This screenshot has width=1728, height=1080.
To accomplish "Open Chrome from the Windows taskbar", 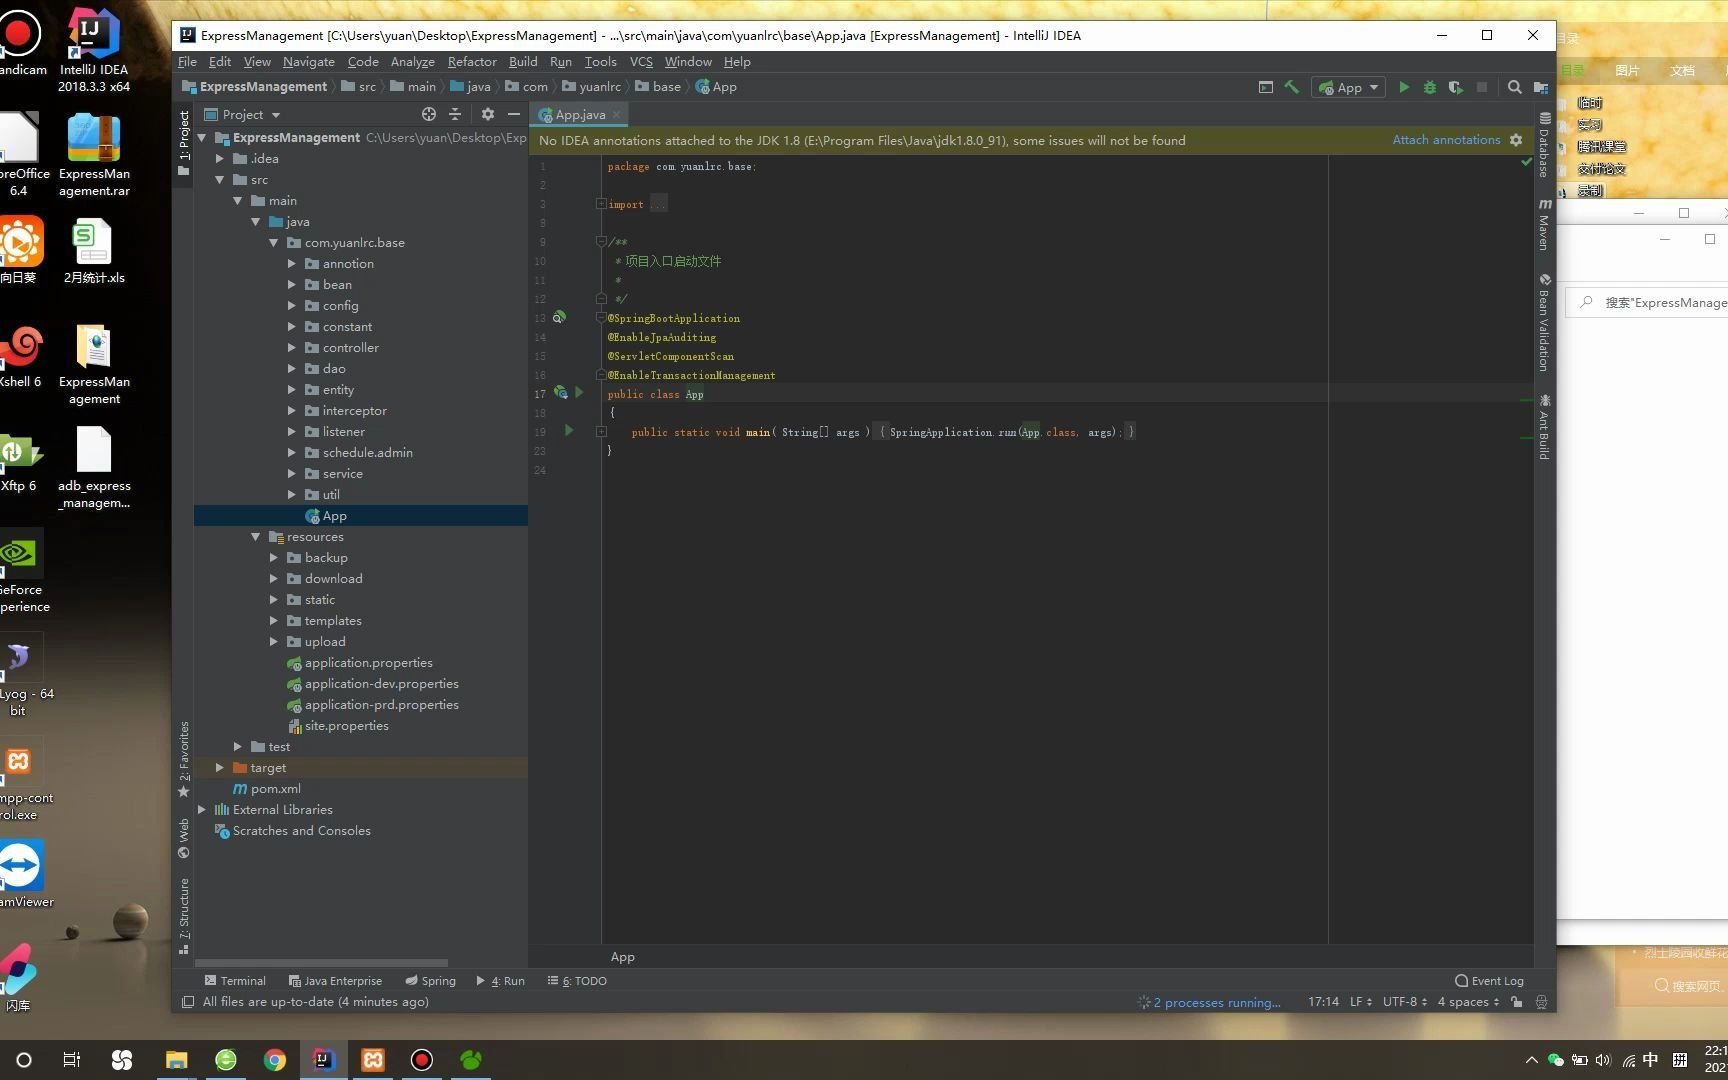I will click(275, 1060).
